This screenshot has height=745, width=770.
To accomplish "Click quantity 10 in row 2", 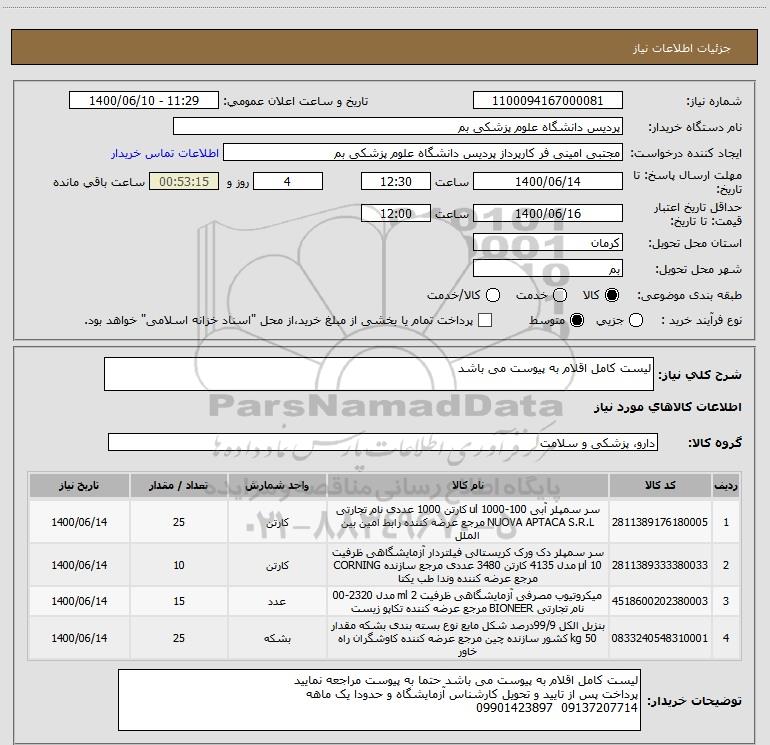I will click(179, 565).
